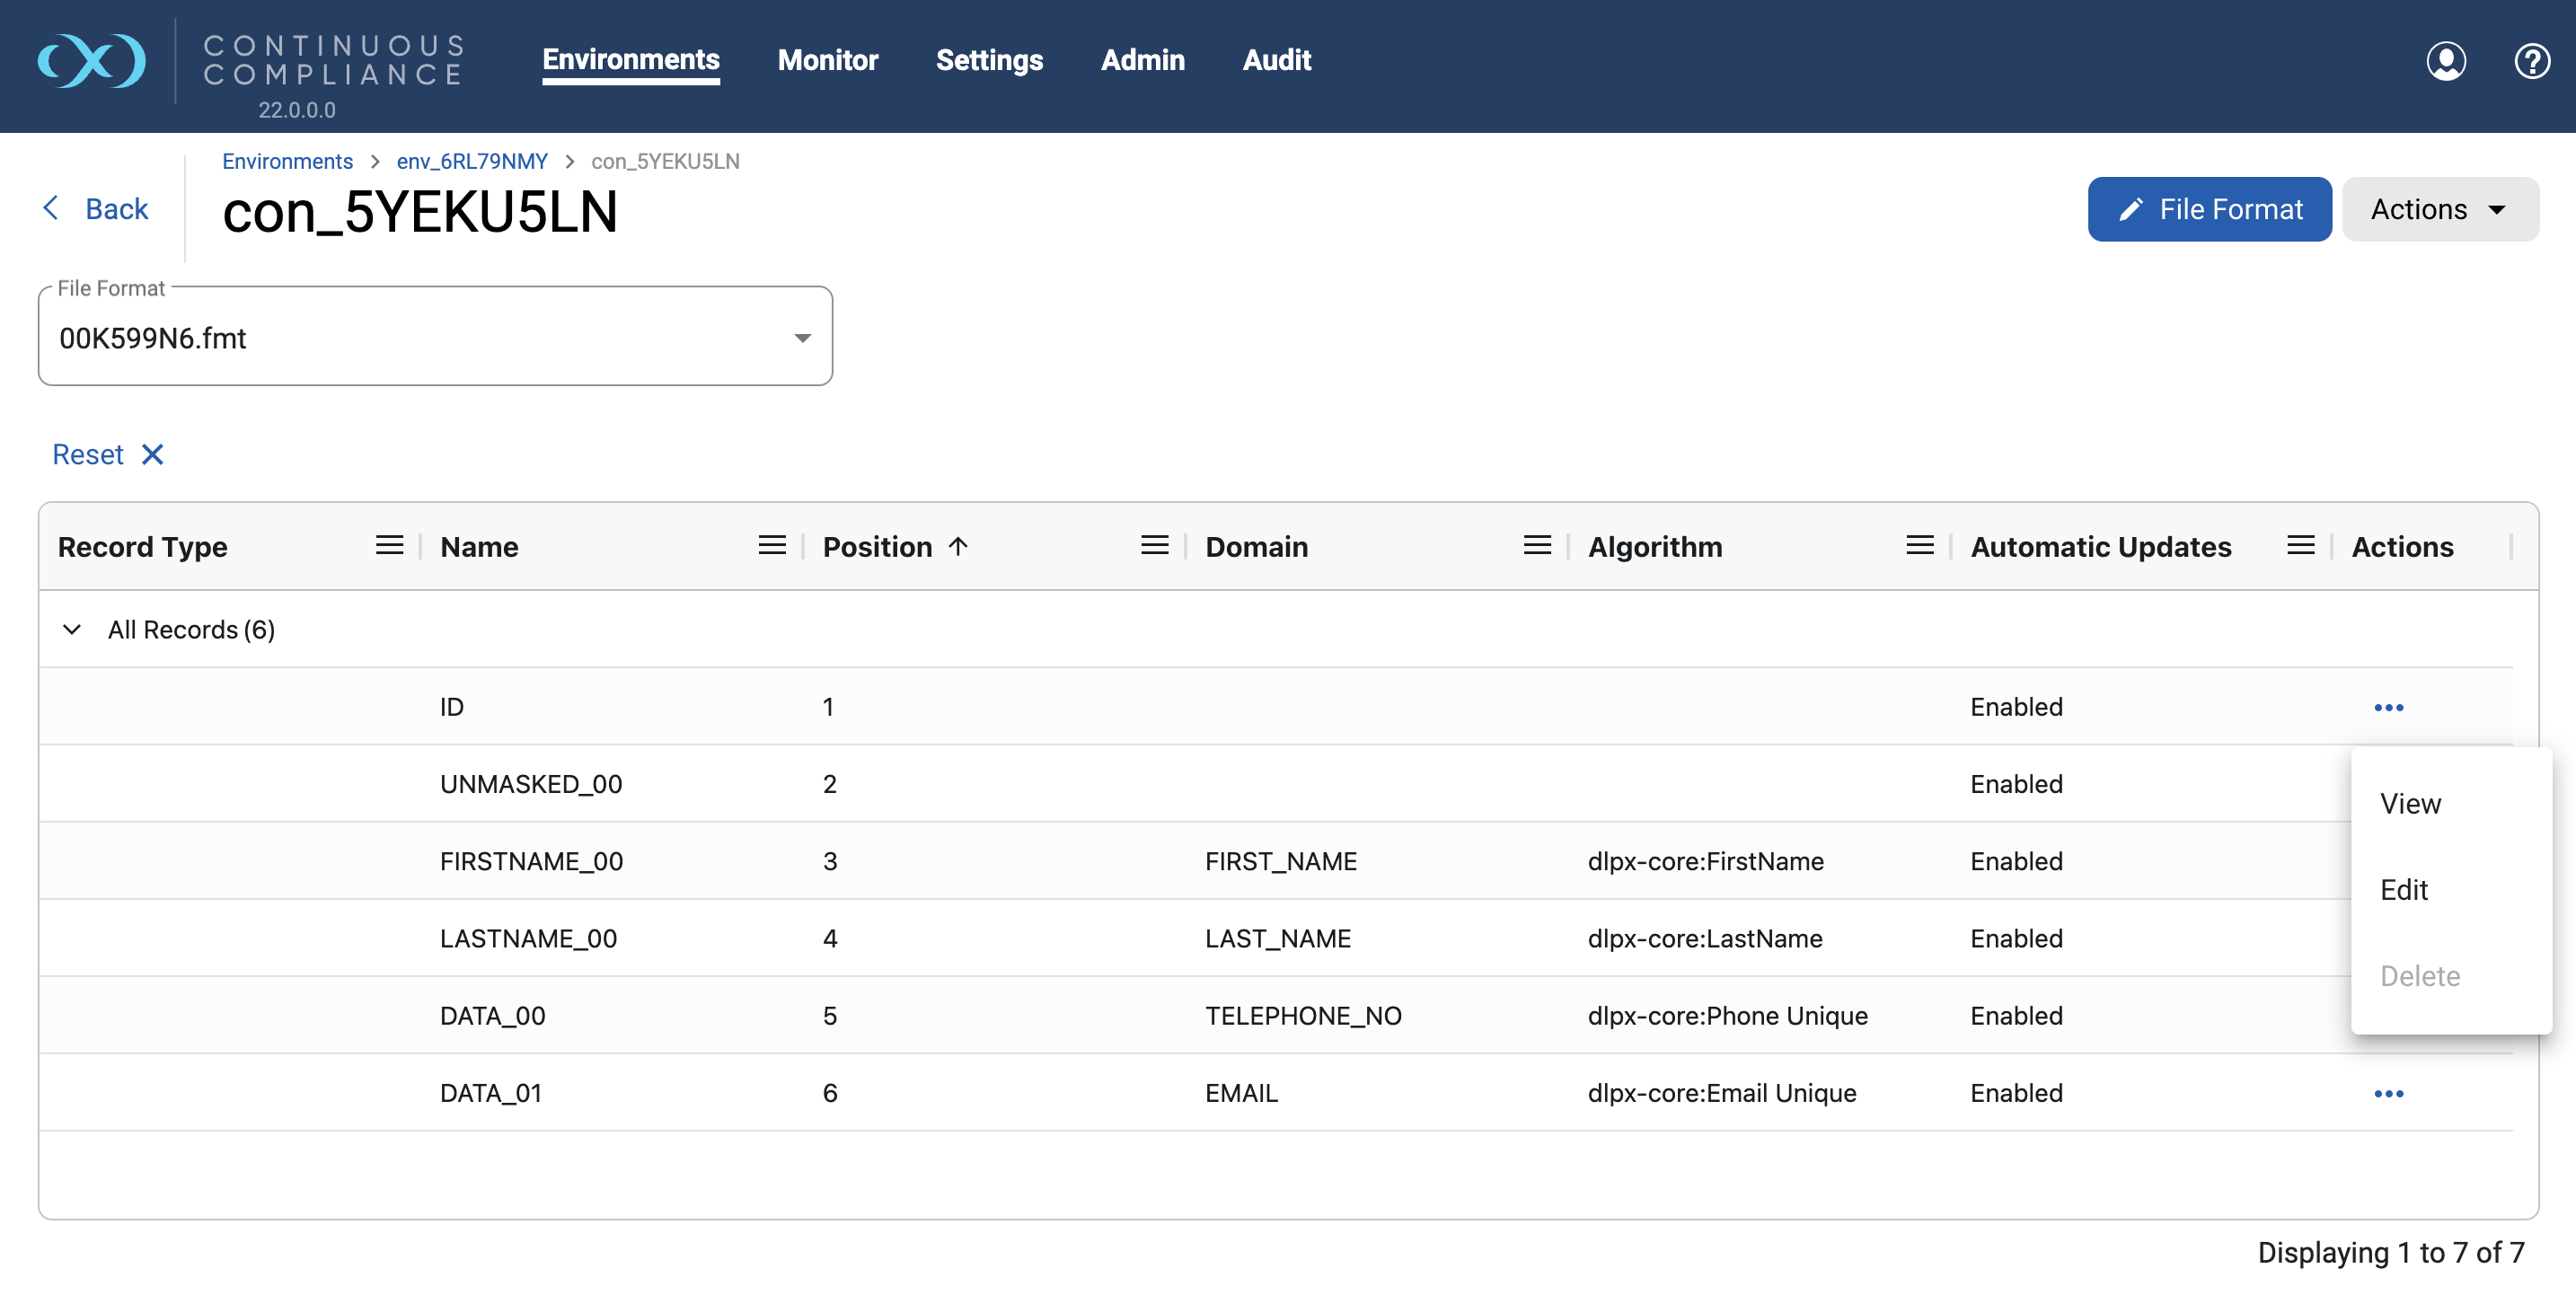This screenshot has height=1295, width=2576.
Task: Click the Back link
Action: [116, 208]
